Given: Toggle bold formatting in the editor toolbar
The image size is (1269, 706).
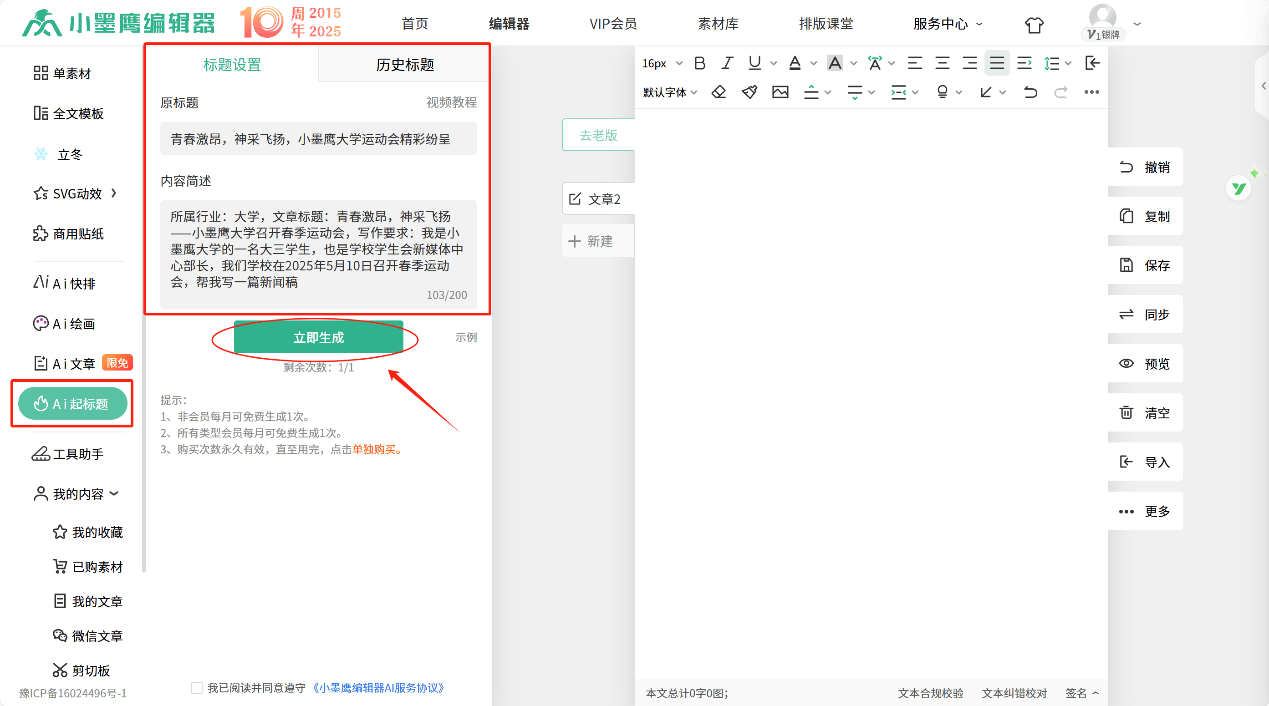Looking at the screenshot, I should [x=700, y=63].
